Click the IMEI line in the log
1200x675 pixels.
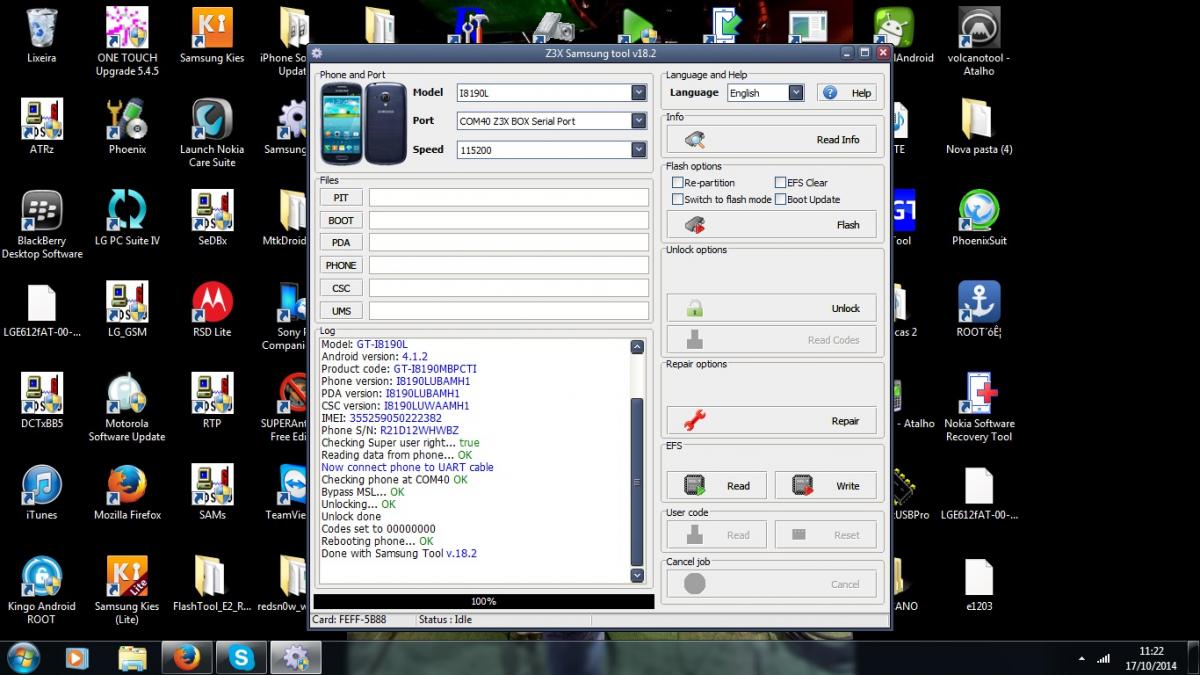(x=382, y=418)
